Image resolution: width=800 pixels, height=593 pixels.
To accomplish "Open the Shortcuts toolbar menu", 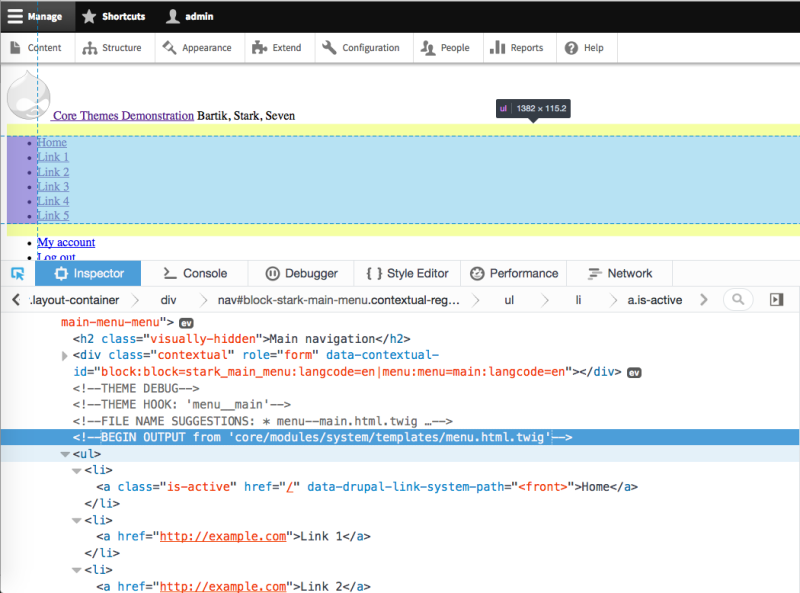I will tap(116, 16).
